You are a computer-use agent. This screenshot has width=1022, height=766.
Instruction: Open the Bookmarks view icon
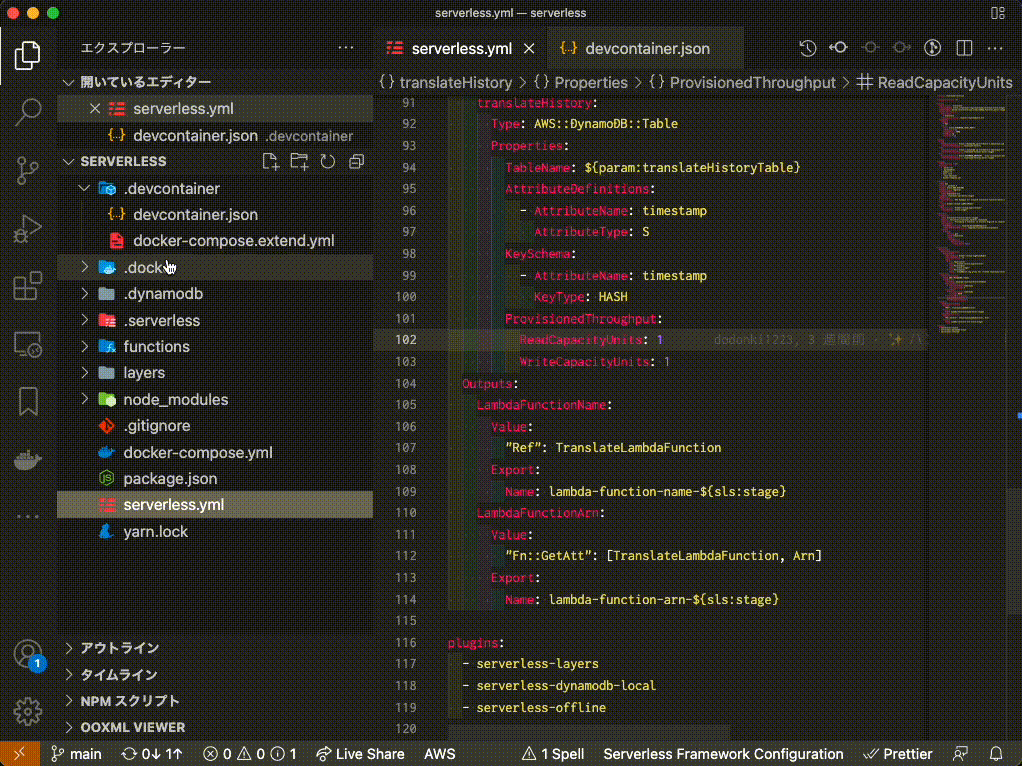[x=27, y=401]
